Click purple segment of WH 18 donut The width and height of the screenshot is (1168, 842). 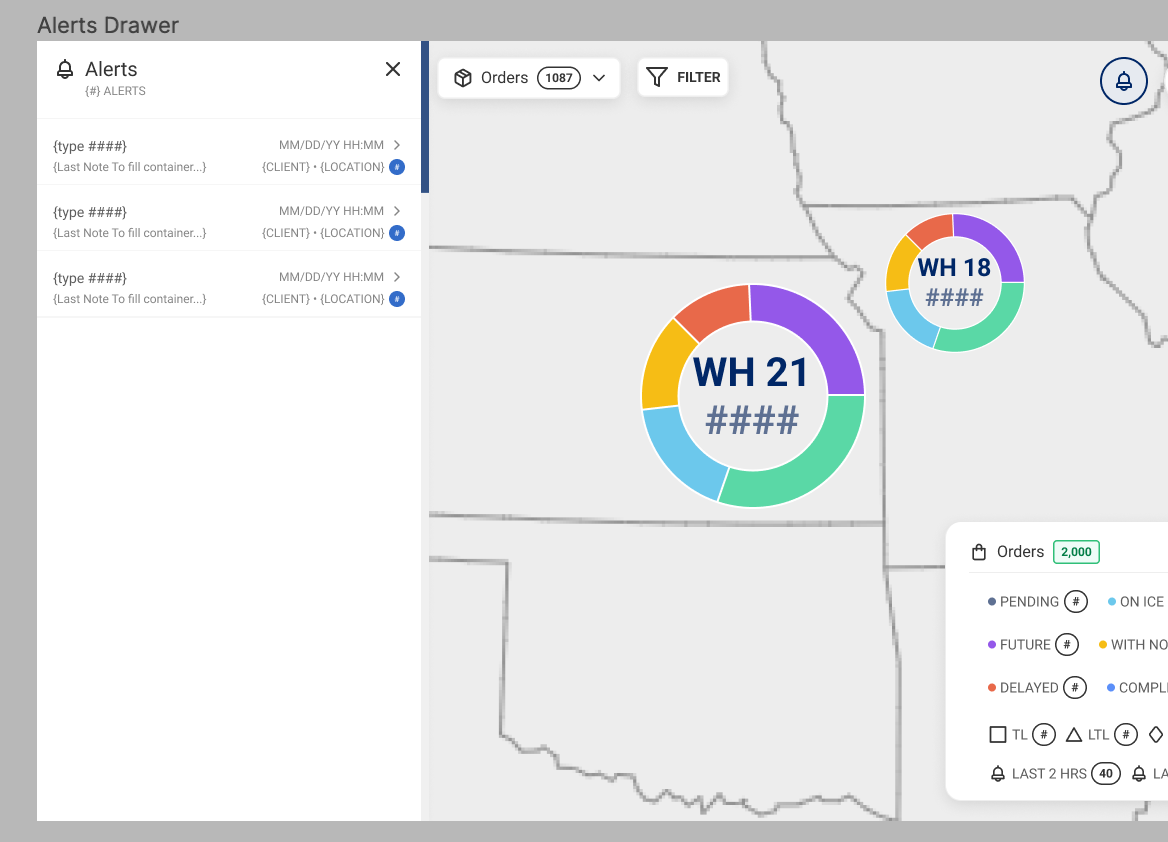[x=995, y=241]
